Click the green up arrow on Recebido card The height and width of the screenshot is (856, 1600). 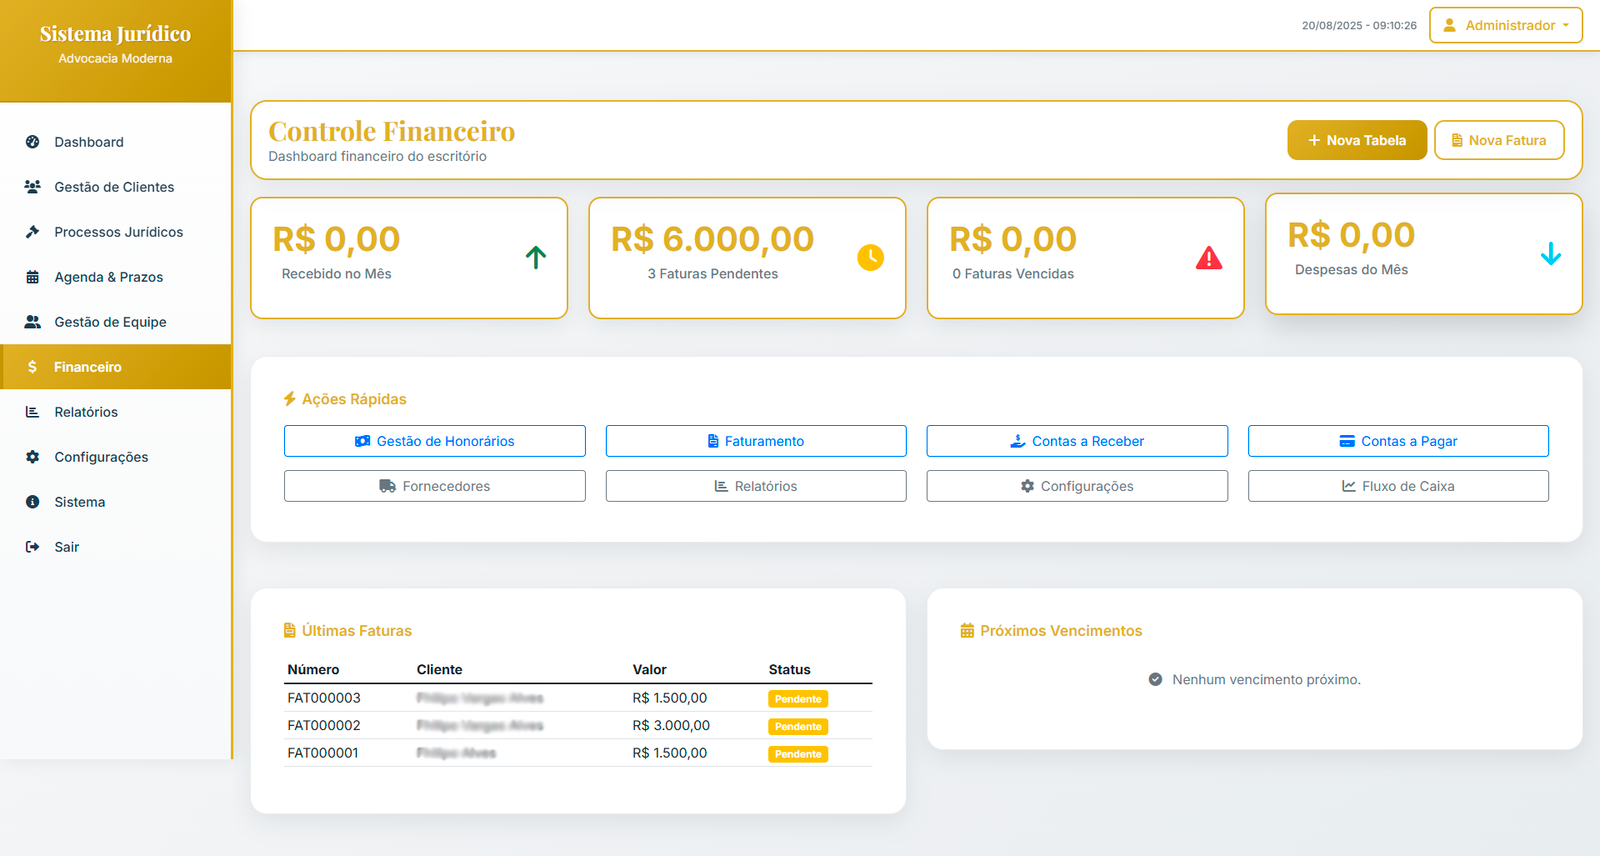point(536,257)
